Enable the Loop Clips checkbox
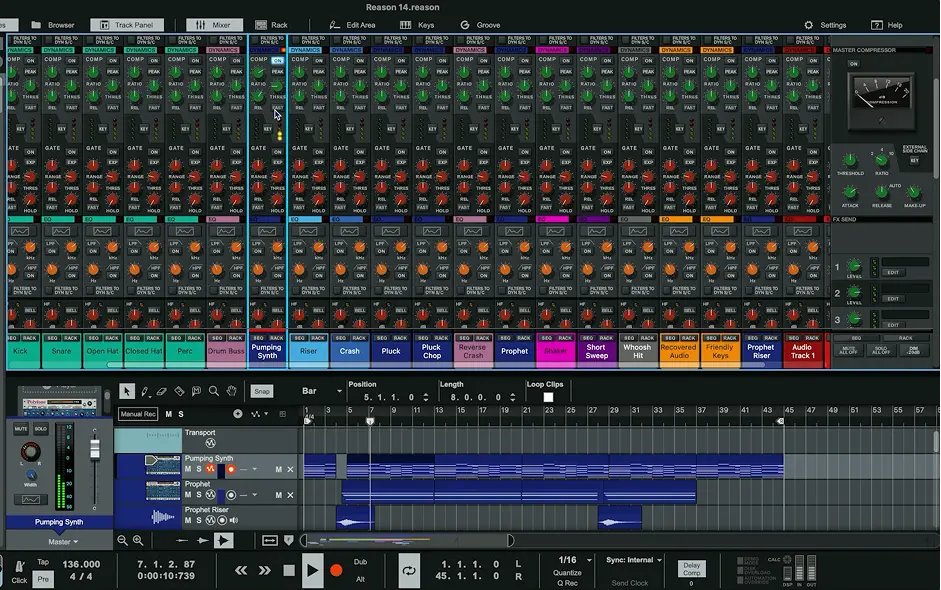The width and height of the screenshot is (941, 590). click(548, 397)
